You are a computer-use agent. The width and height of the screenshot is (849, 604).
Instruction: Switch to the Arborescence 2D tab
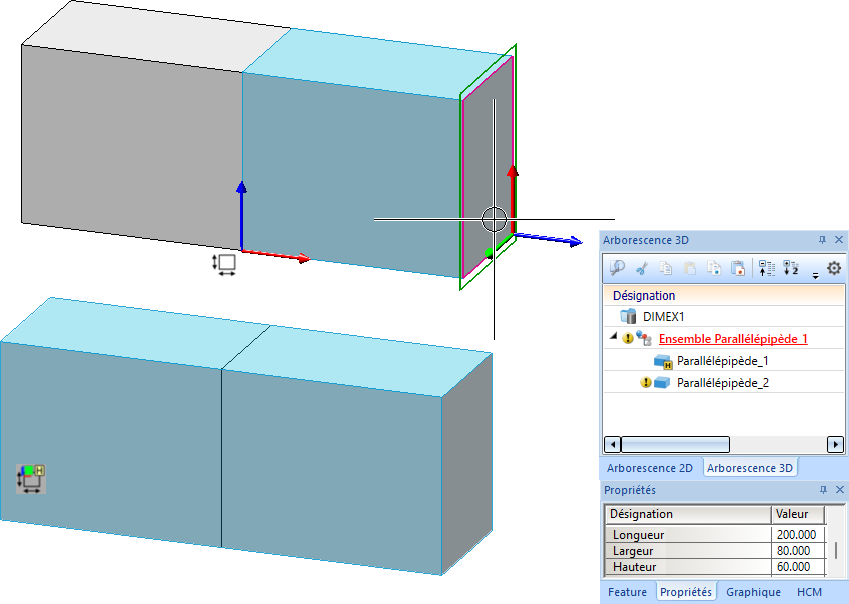coord(650,468)
